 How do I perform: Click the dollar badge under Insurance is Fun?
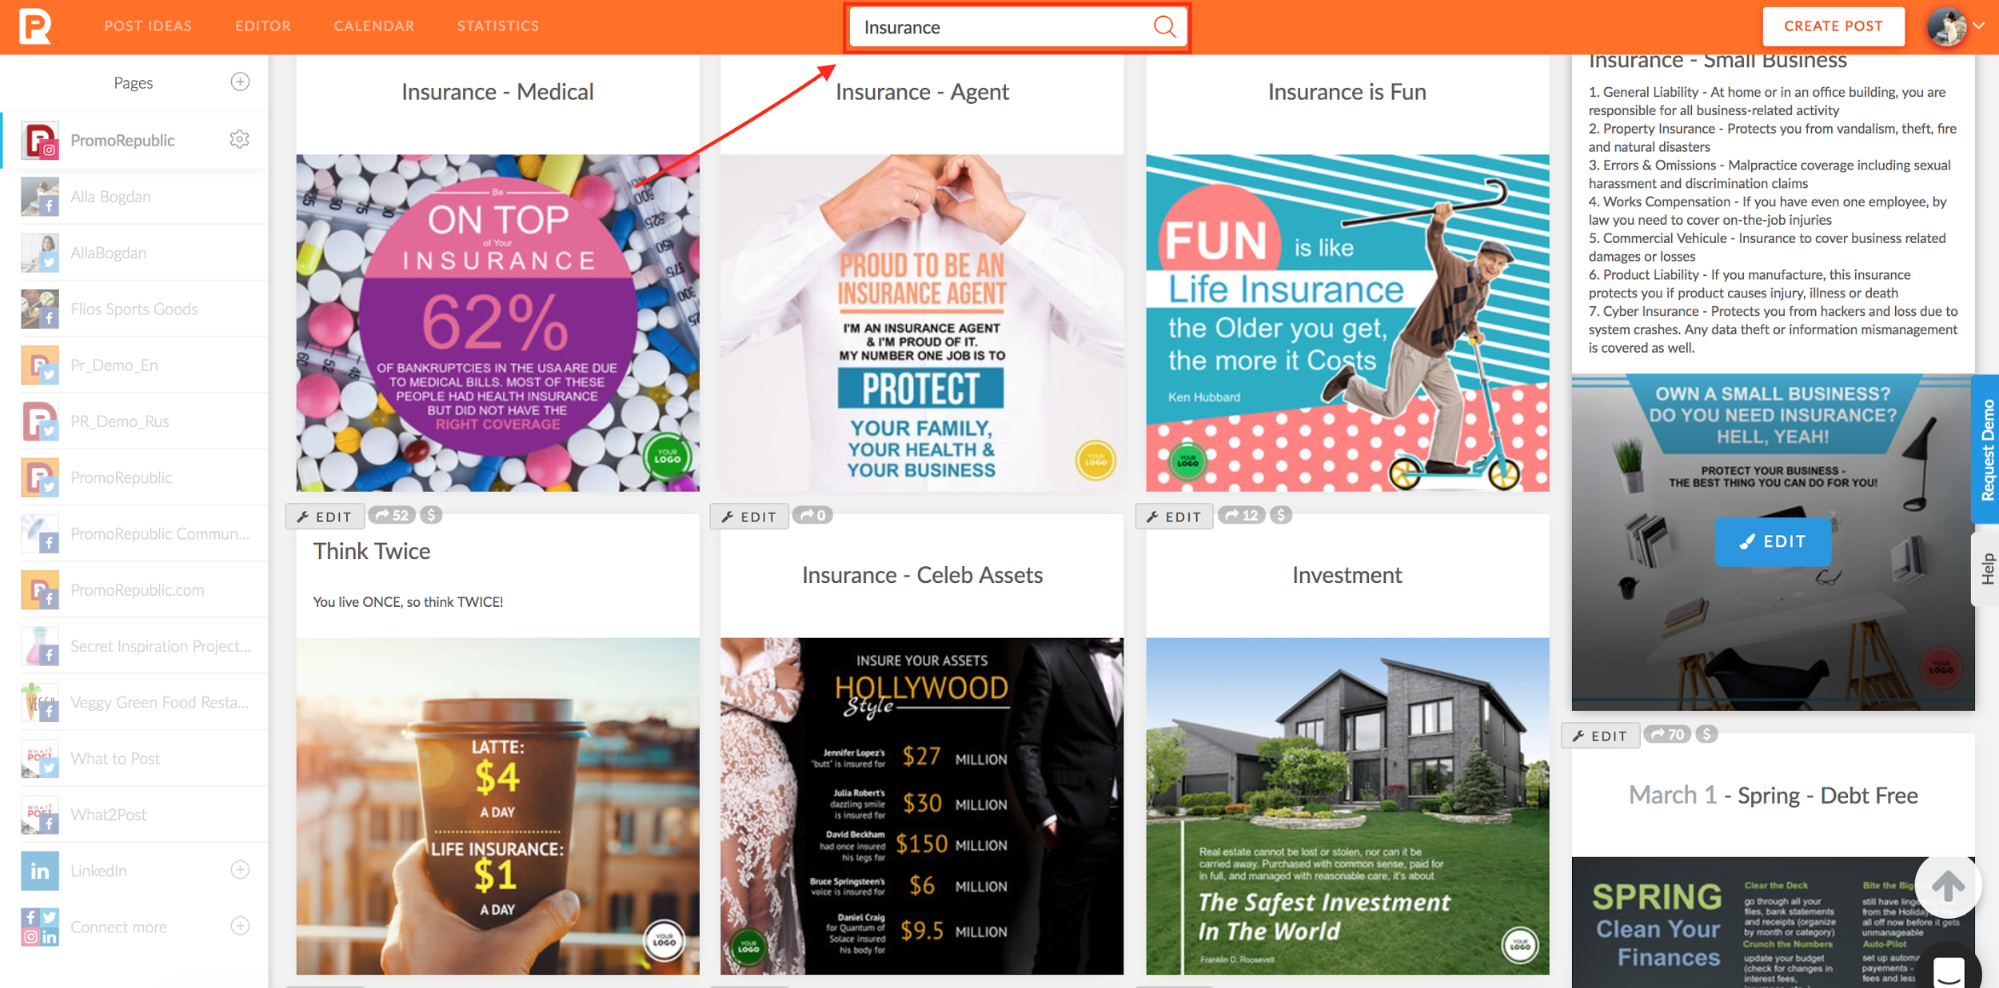coord(1281,515)
